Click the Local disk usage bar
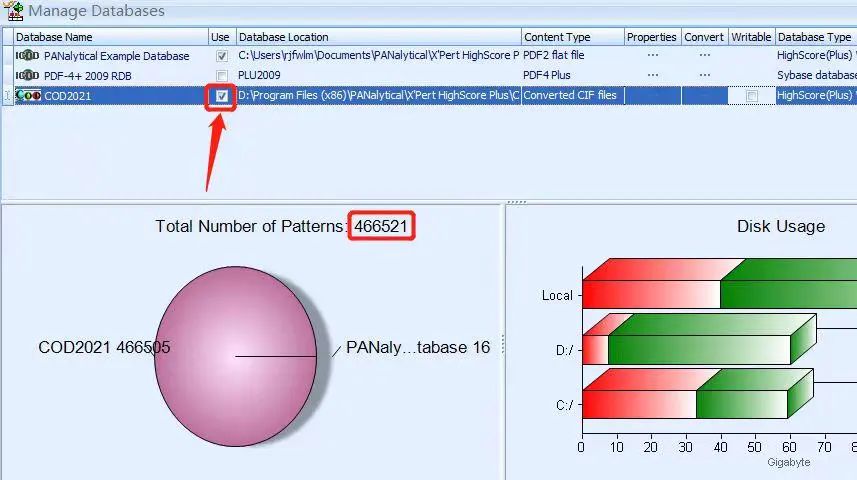857x480 pixels. [x=720, y=284]
